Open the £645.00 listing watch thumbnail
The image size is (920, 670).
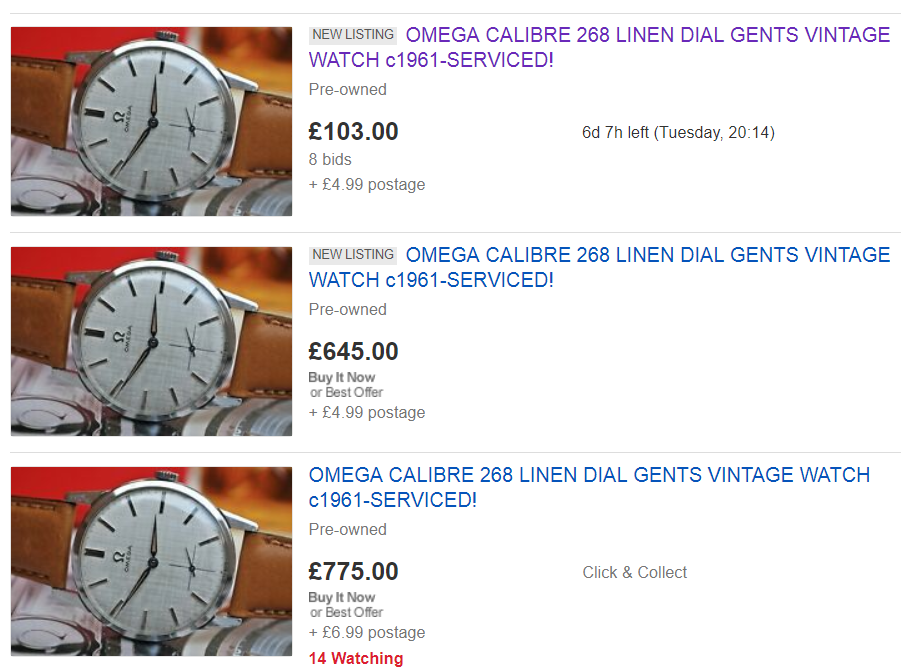pyautogui.click(x=151, y=341)
